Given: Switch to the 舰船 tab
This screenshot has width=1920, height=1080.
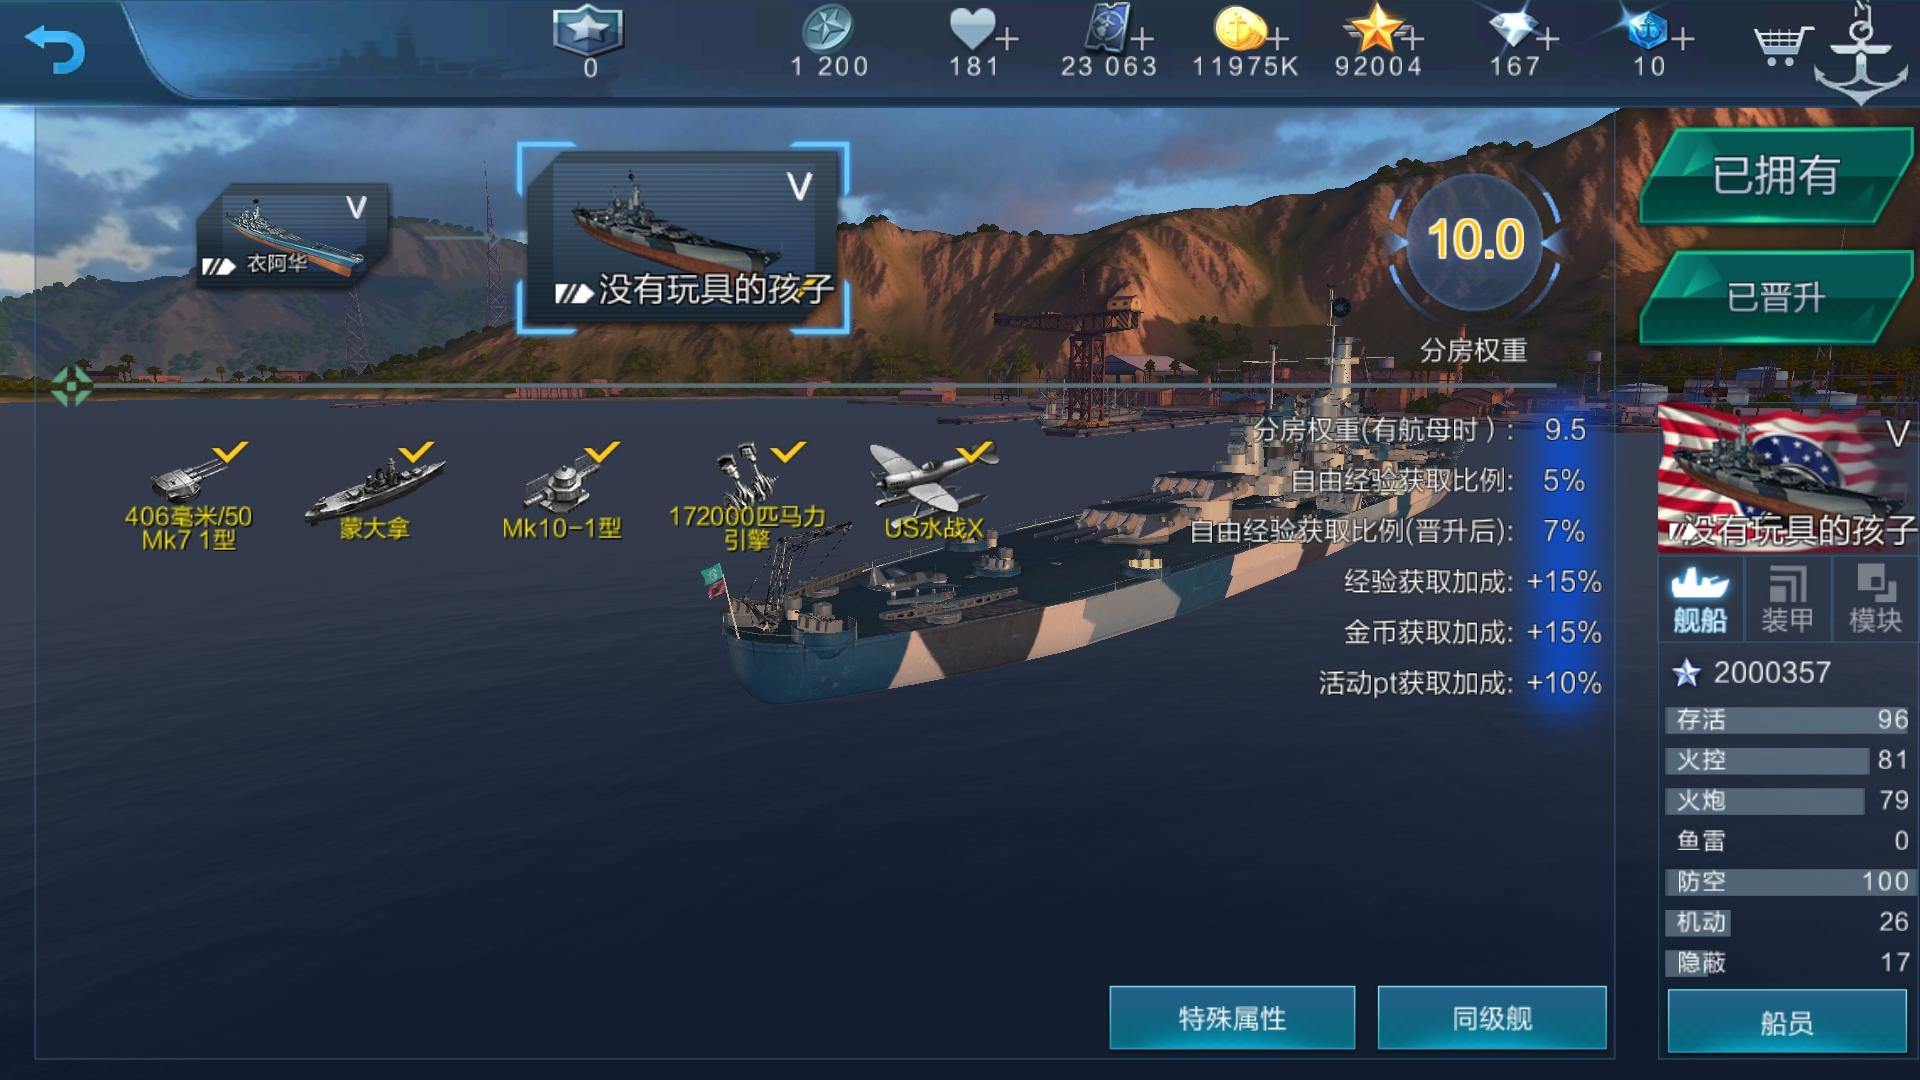Looking at the screenshot, I should [1701, 600].
